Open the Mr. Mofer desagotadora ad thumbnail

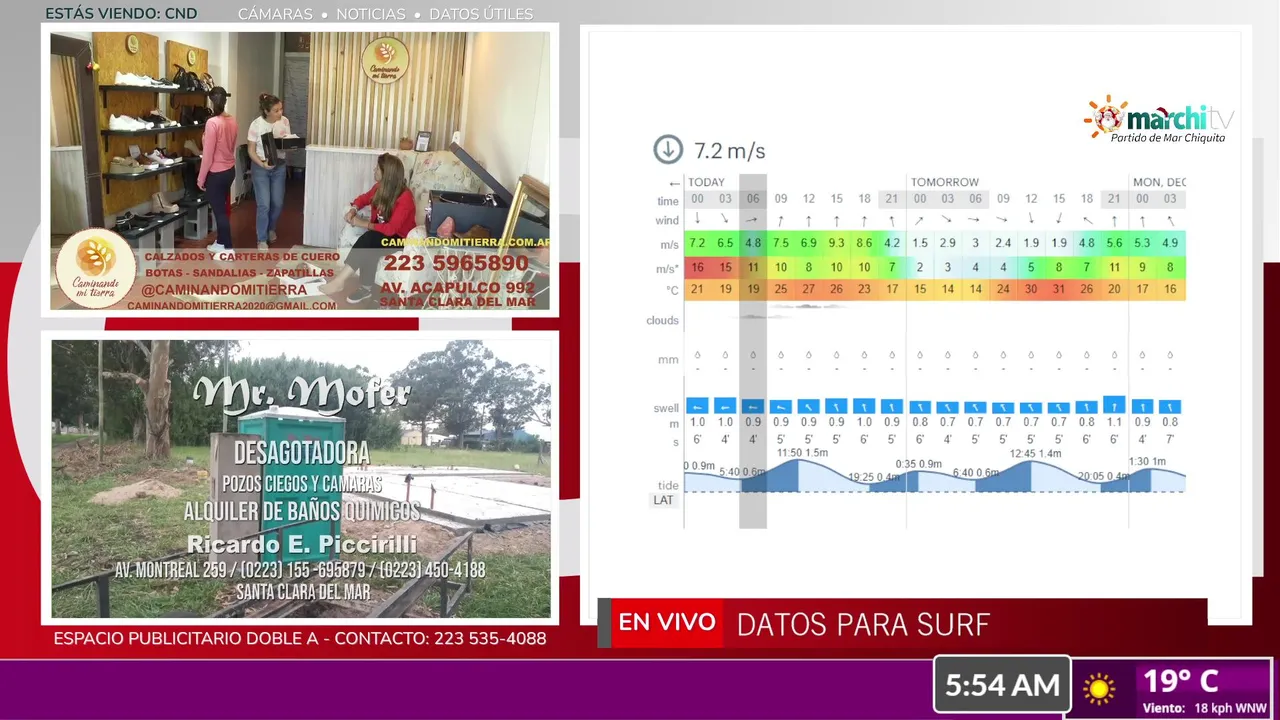point(301,479)
